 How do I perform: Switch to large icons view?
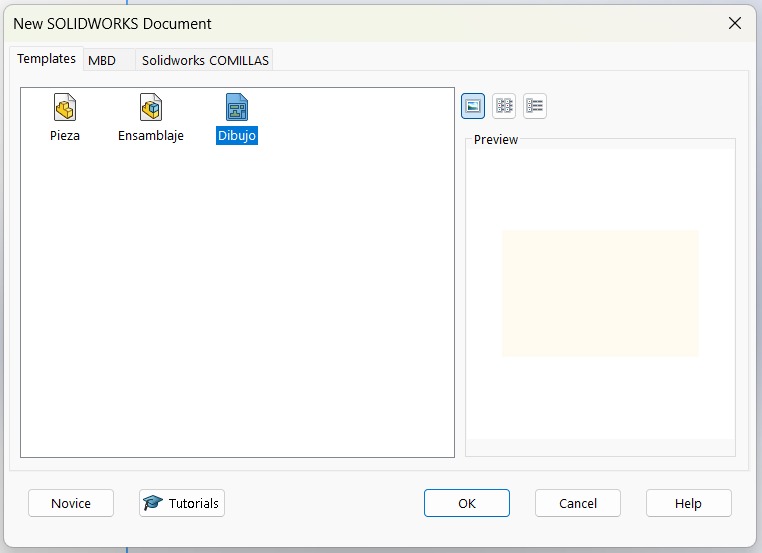473,106
